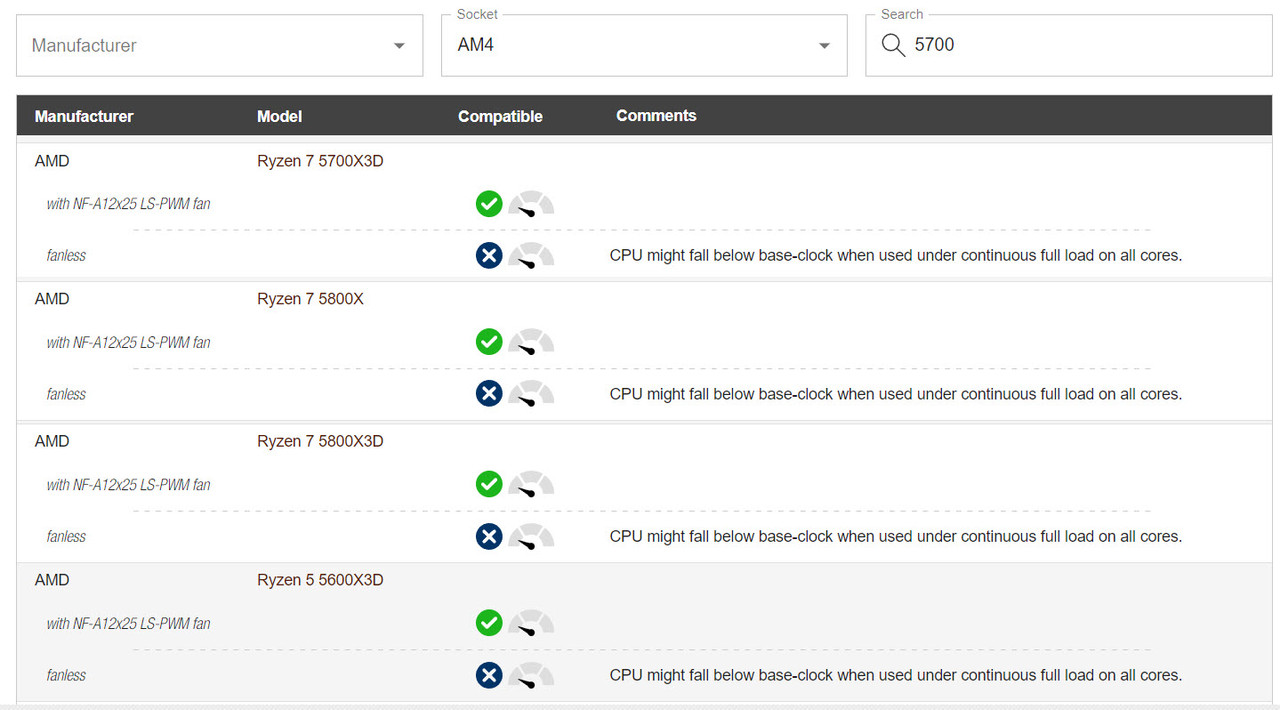Click the Model column header

(x=279, y=116)
